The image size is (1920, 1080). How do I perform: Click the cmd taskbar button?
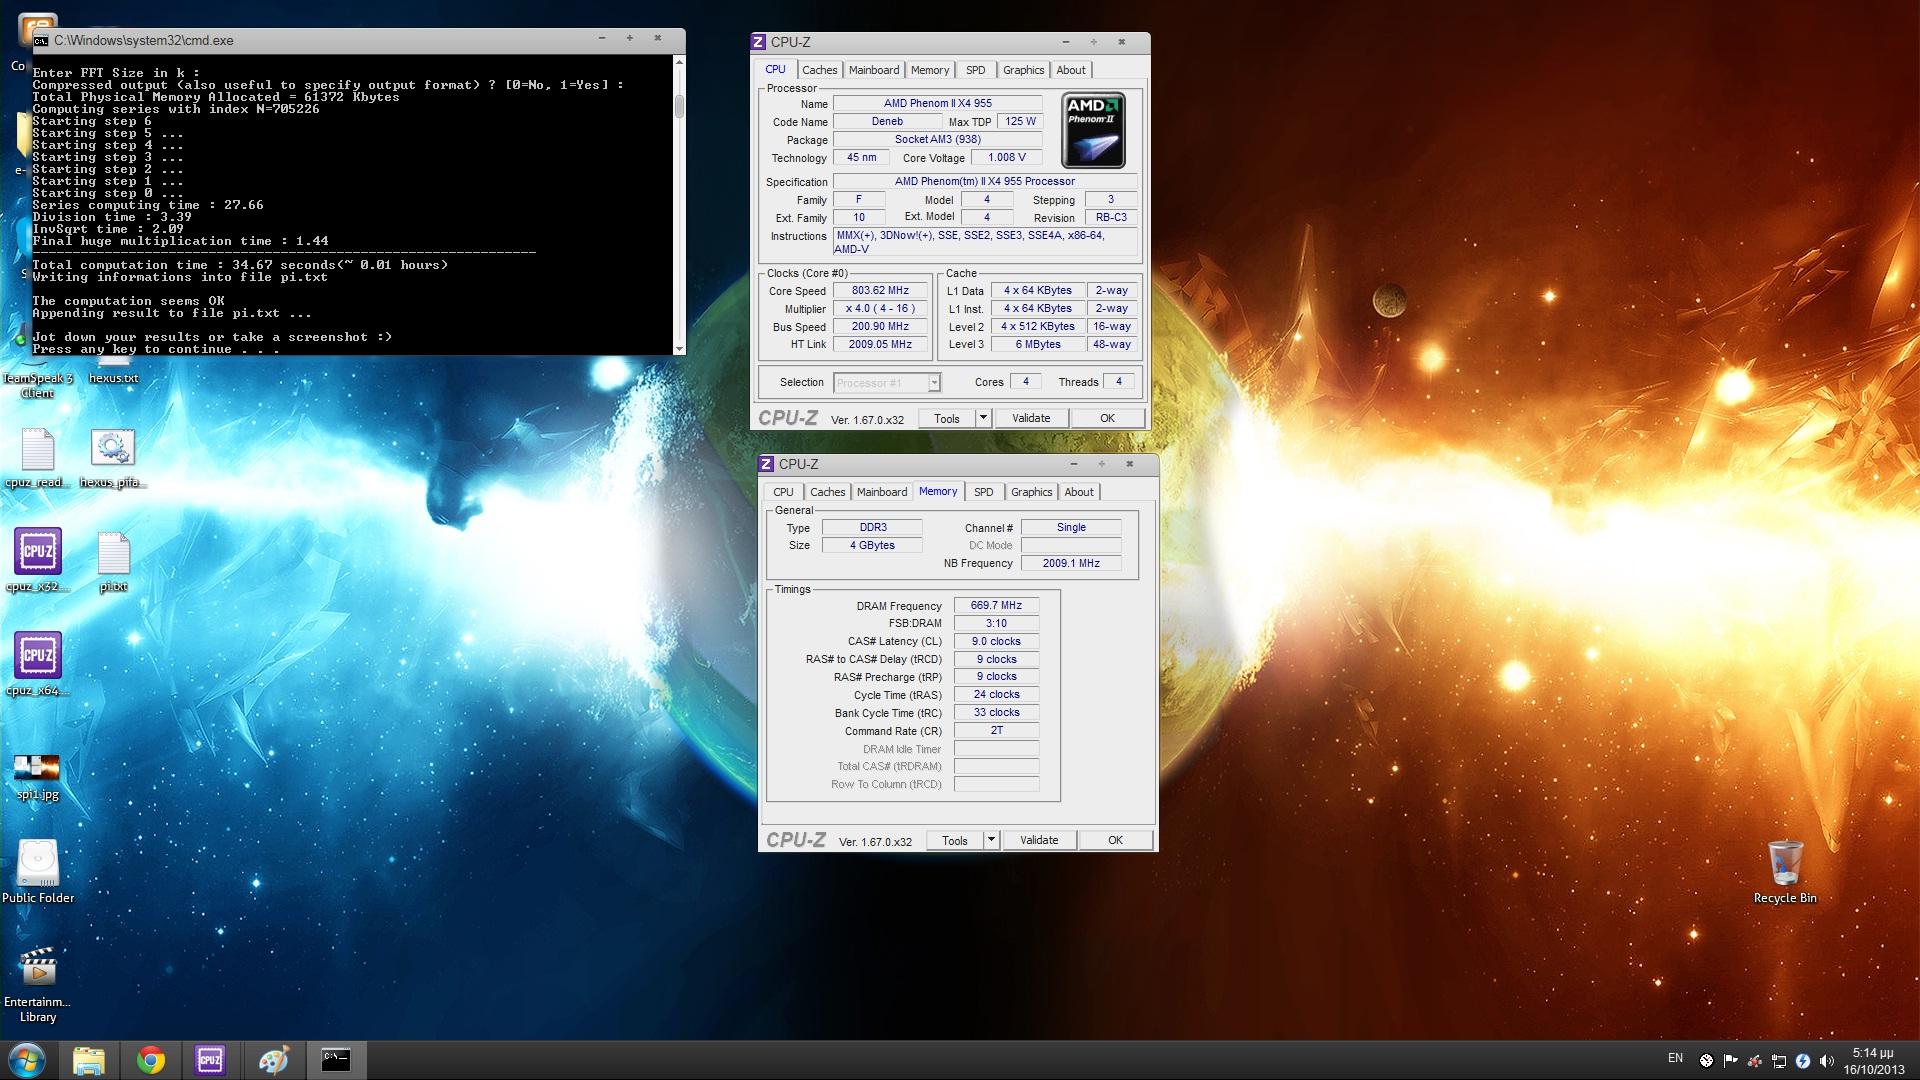(335, 1060)
